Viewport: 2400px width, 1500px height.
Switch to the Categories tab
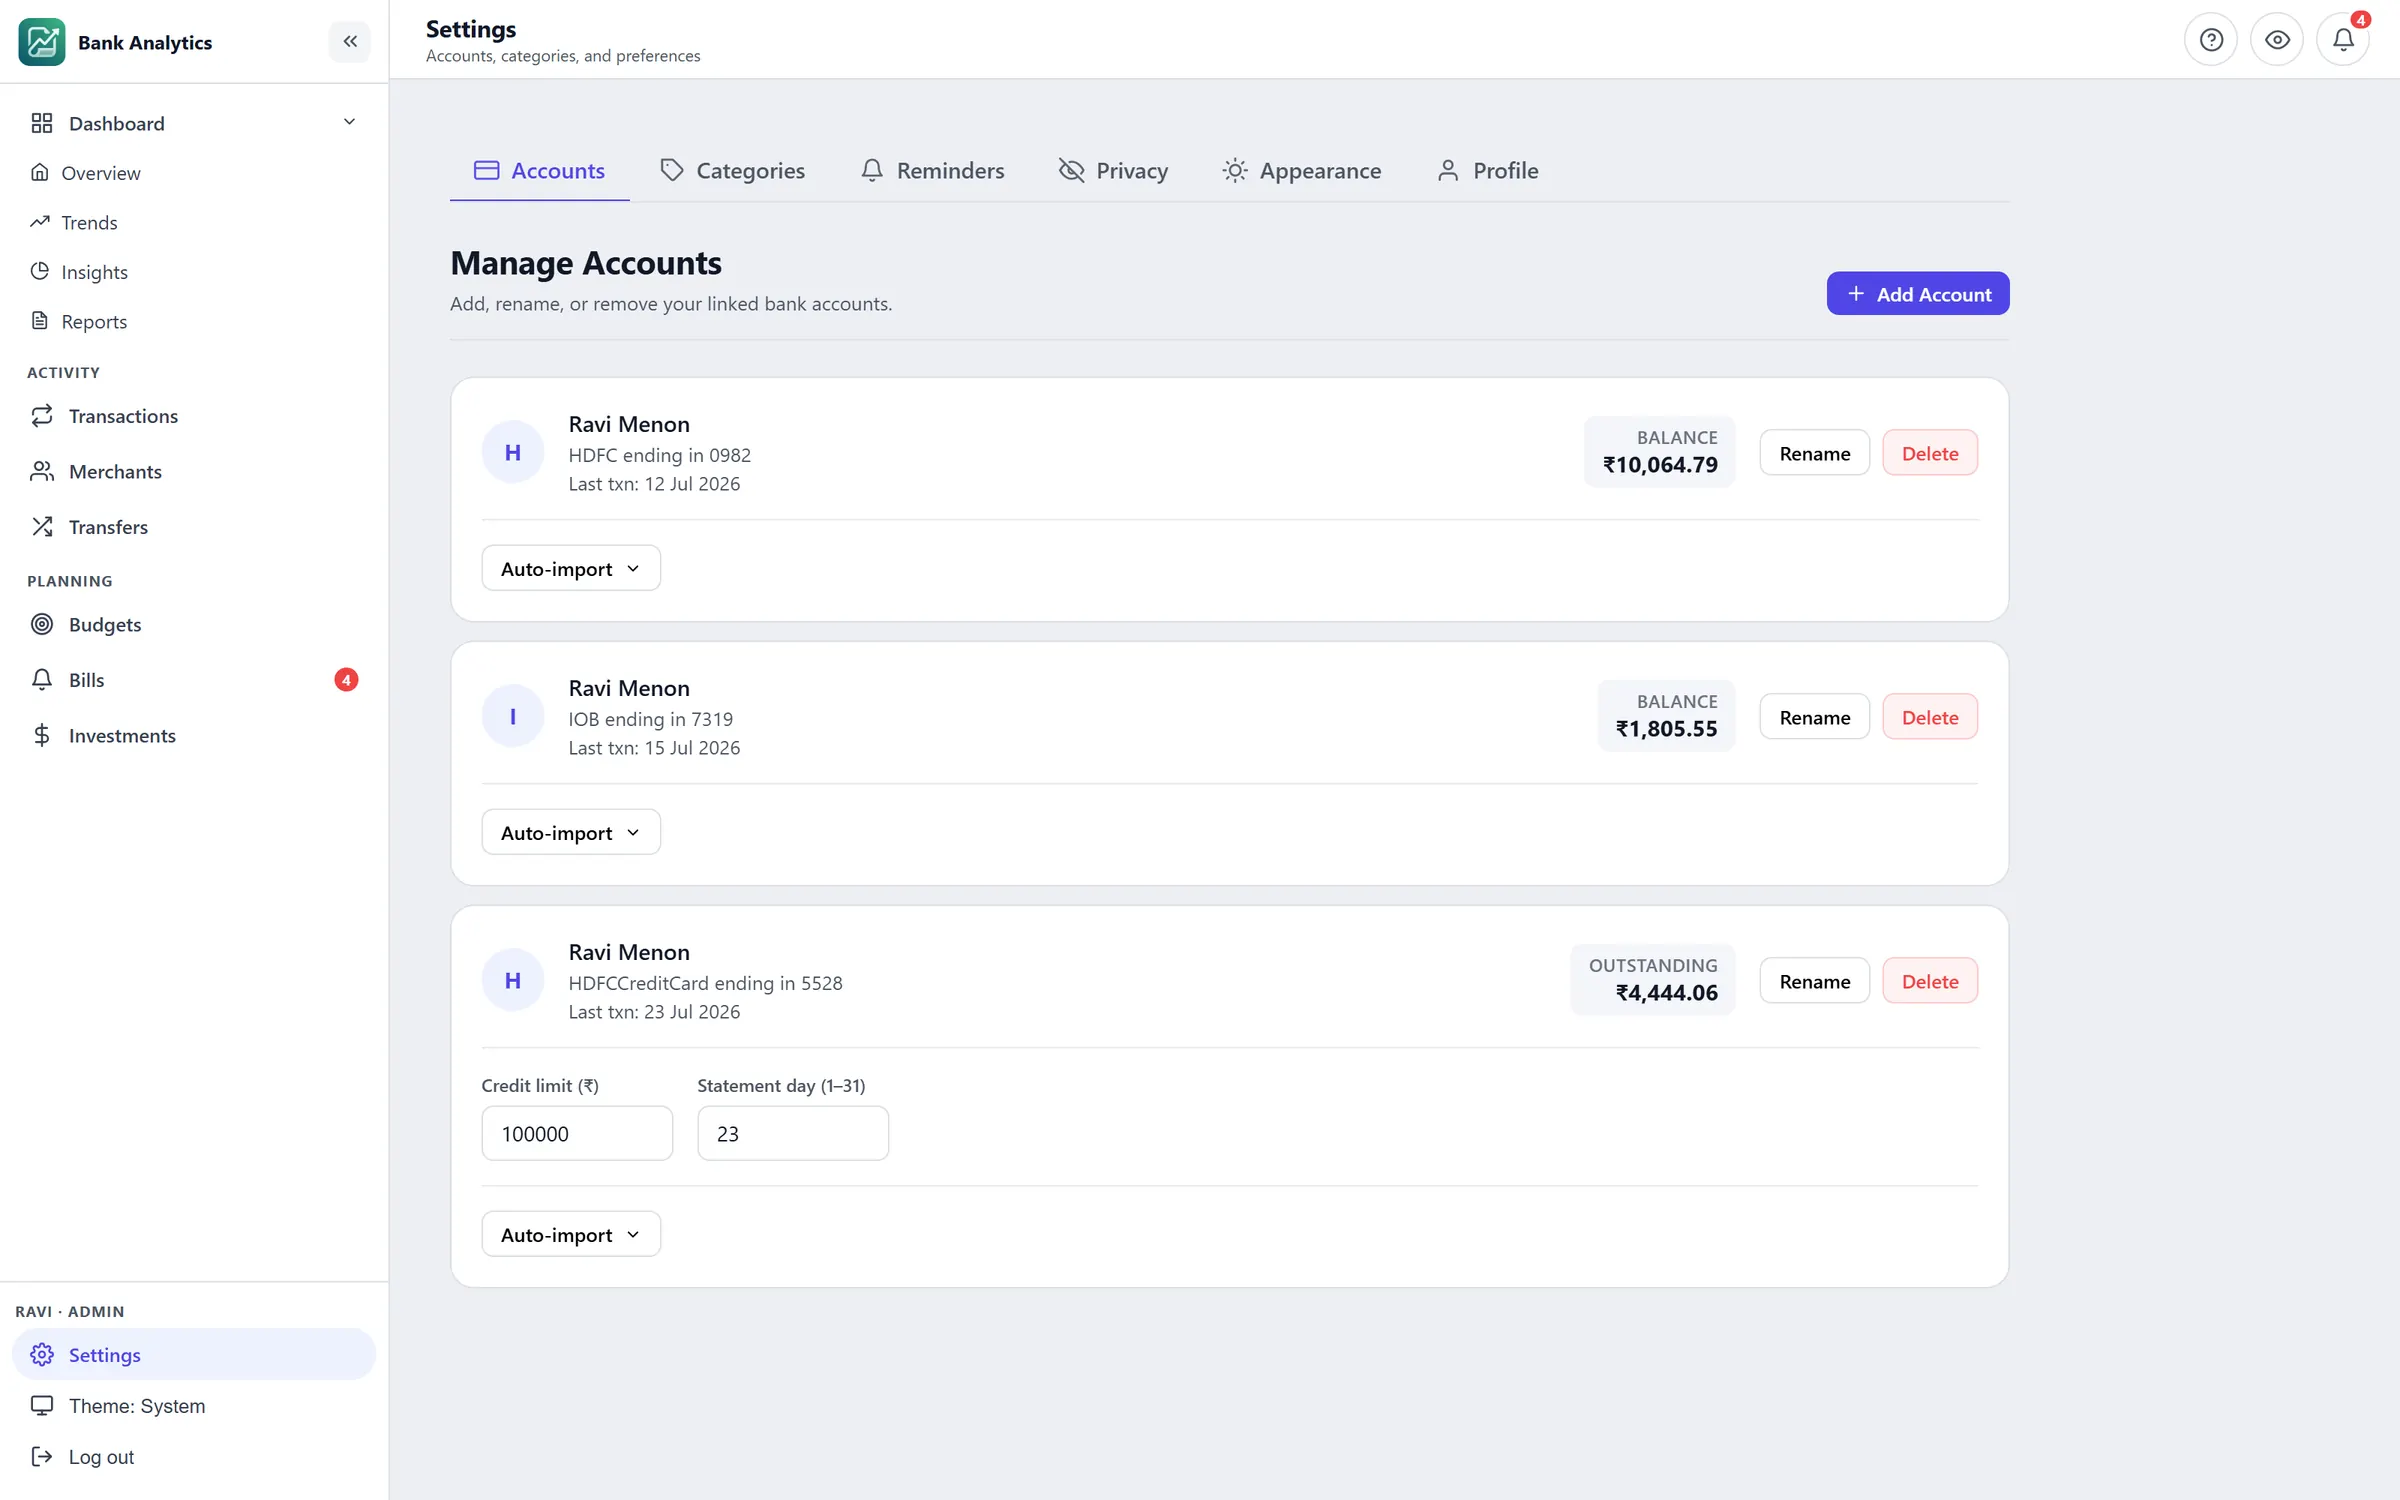pyautogui.click(x=732, y=170)
